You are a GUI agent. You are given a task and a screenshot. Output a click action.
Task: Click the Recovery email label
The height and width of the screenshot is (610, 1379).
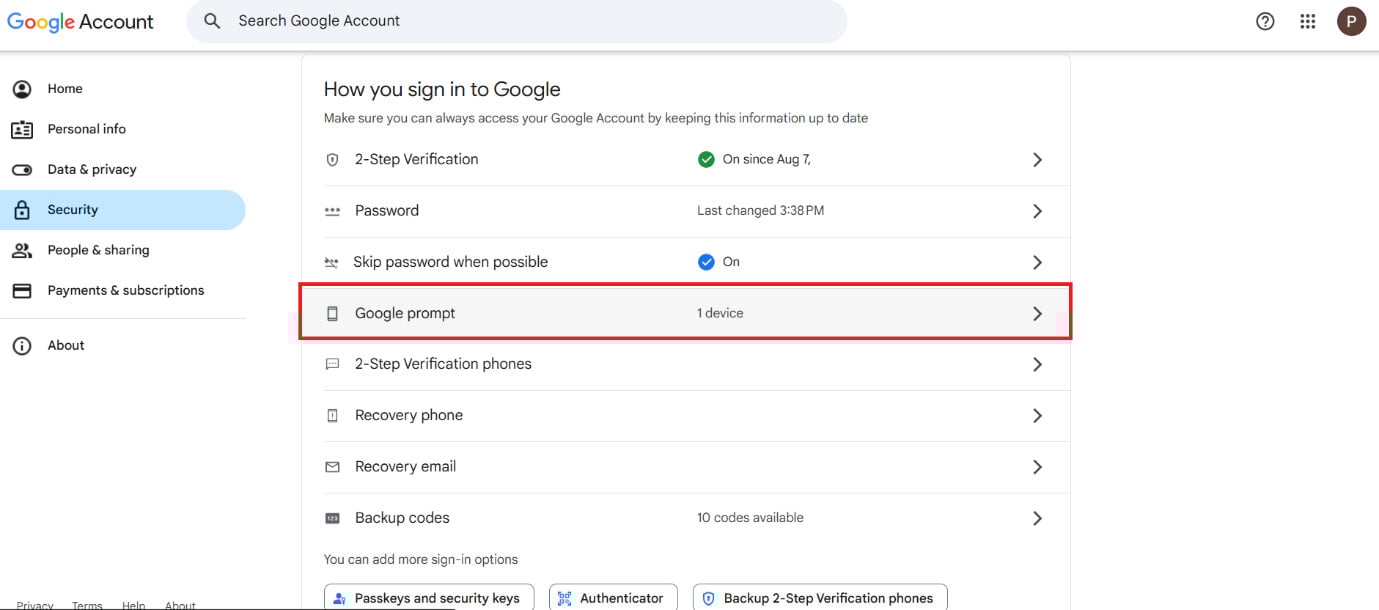pos(405,466)
